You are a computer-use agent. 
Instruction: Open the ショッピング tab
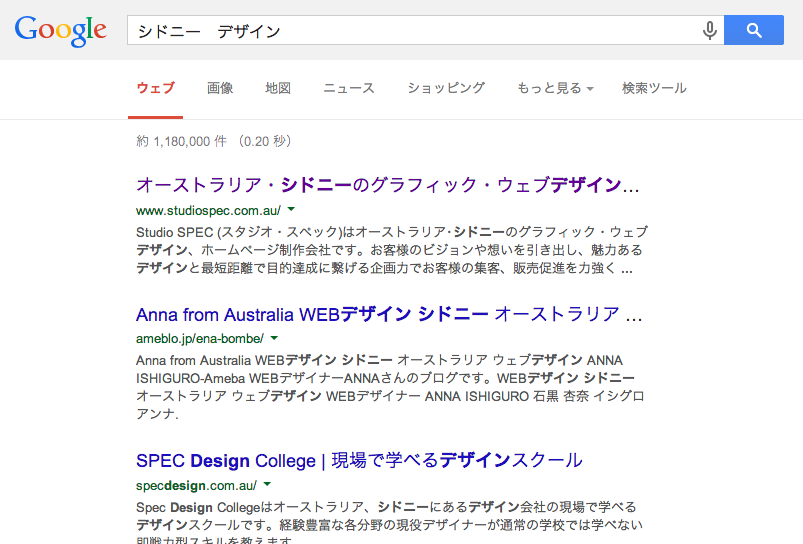[446, 88]
